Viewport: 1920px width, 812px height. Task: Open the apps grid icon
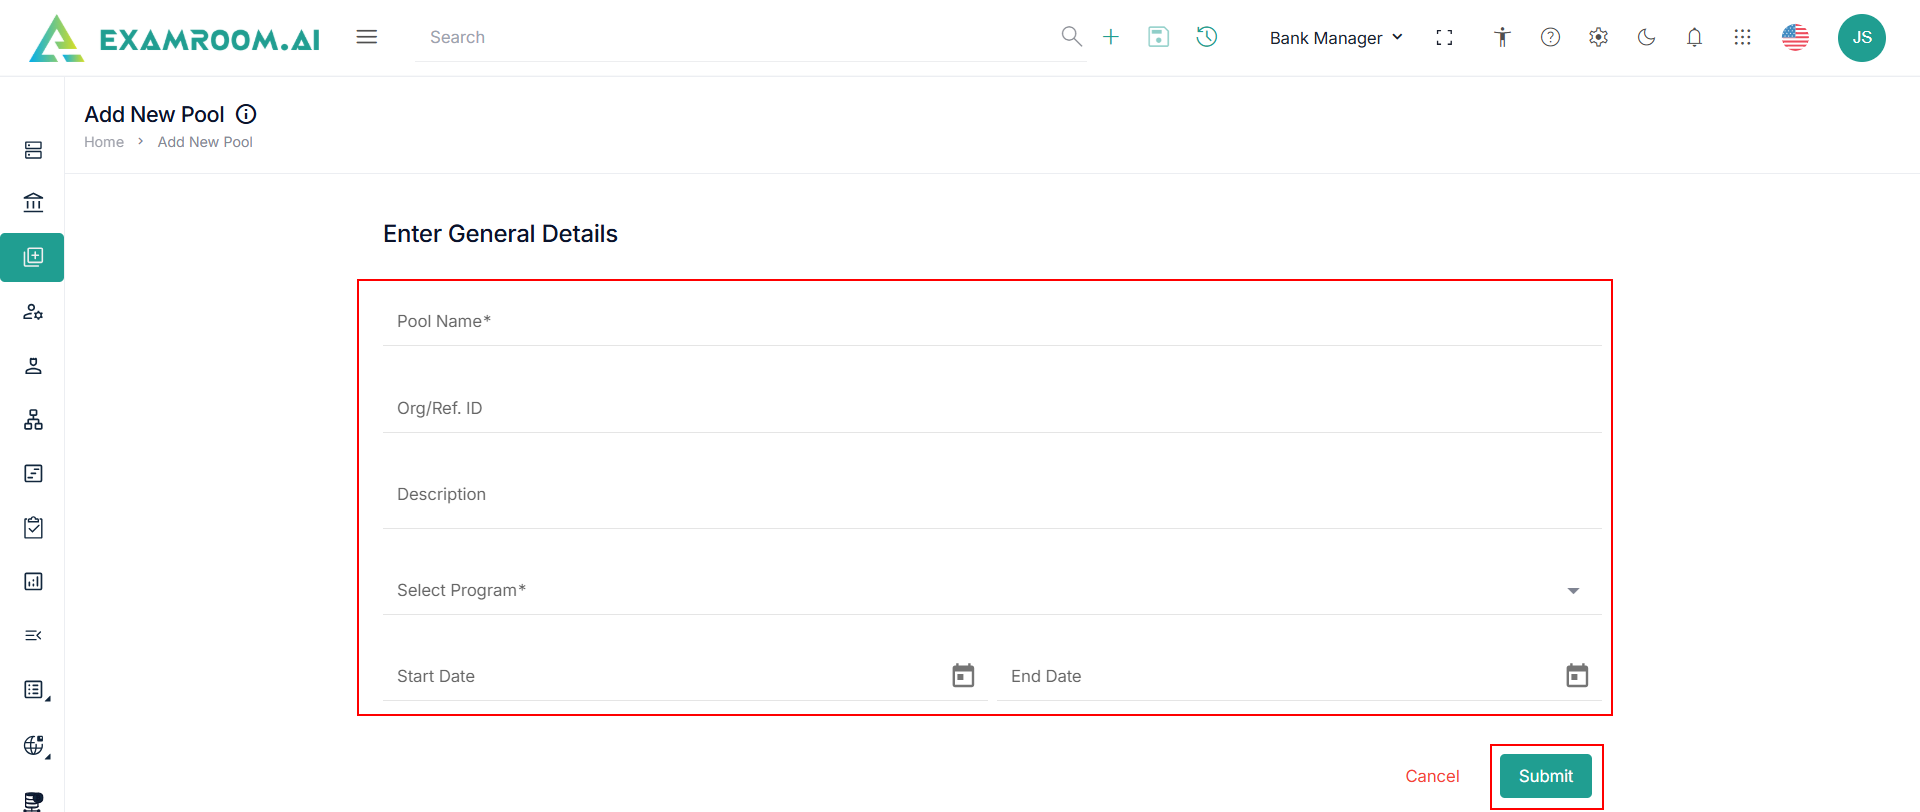1742,37
